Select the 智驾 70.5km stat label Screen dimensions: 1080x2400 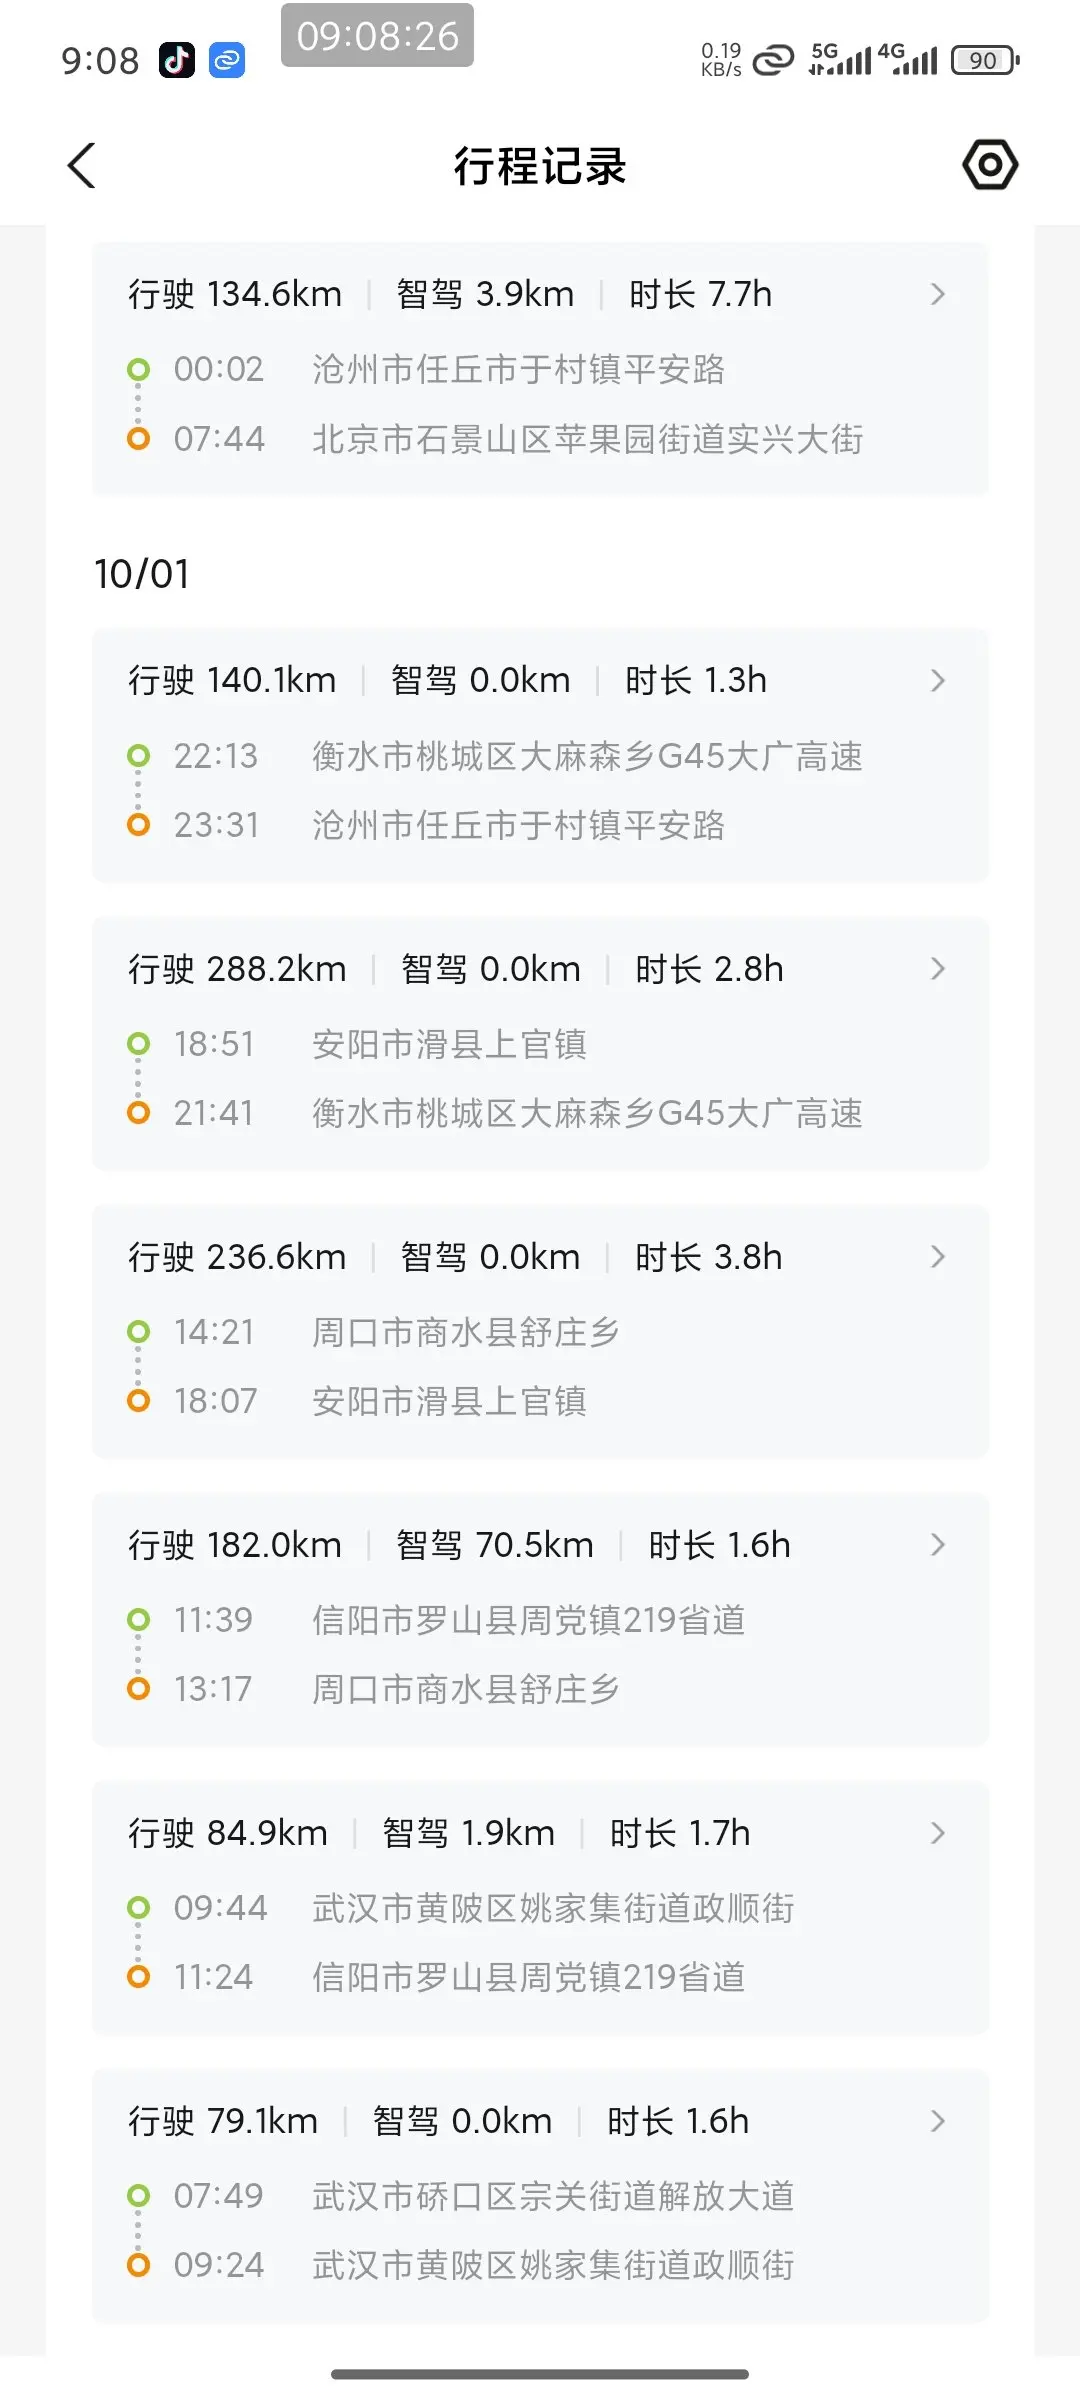point(495,1545)
